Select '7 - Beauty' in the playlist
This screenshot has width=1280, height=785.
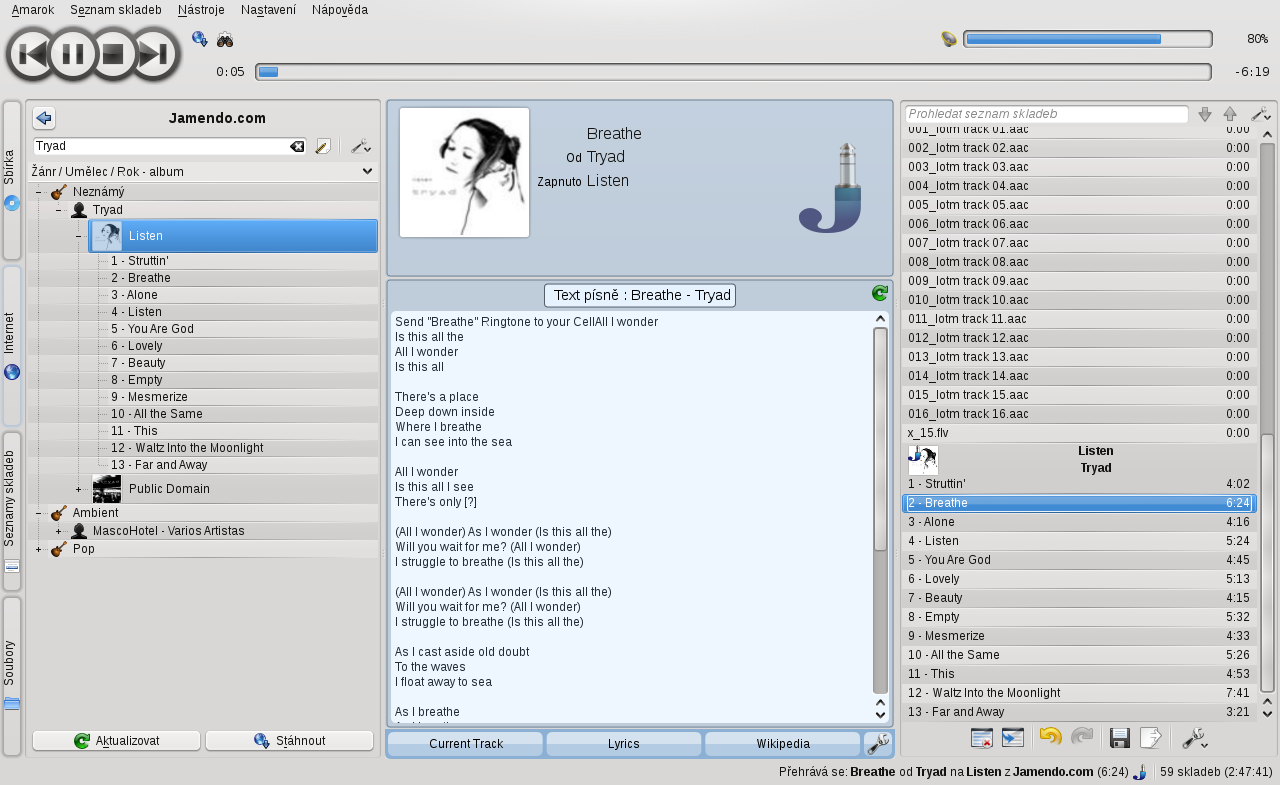(x=1079, y=598)
